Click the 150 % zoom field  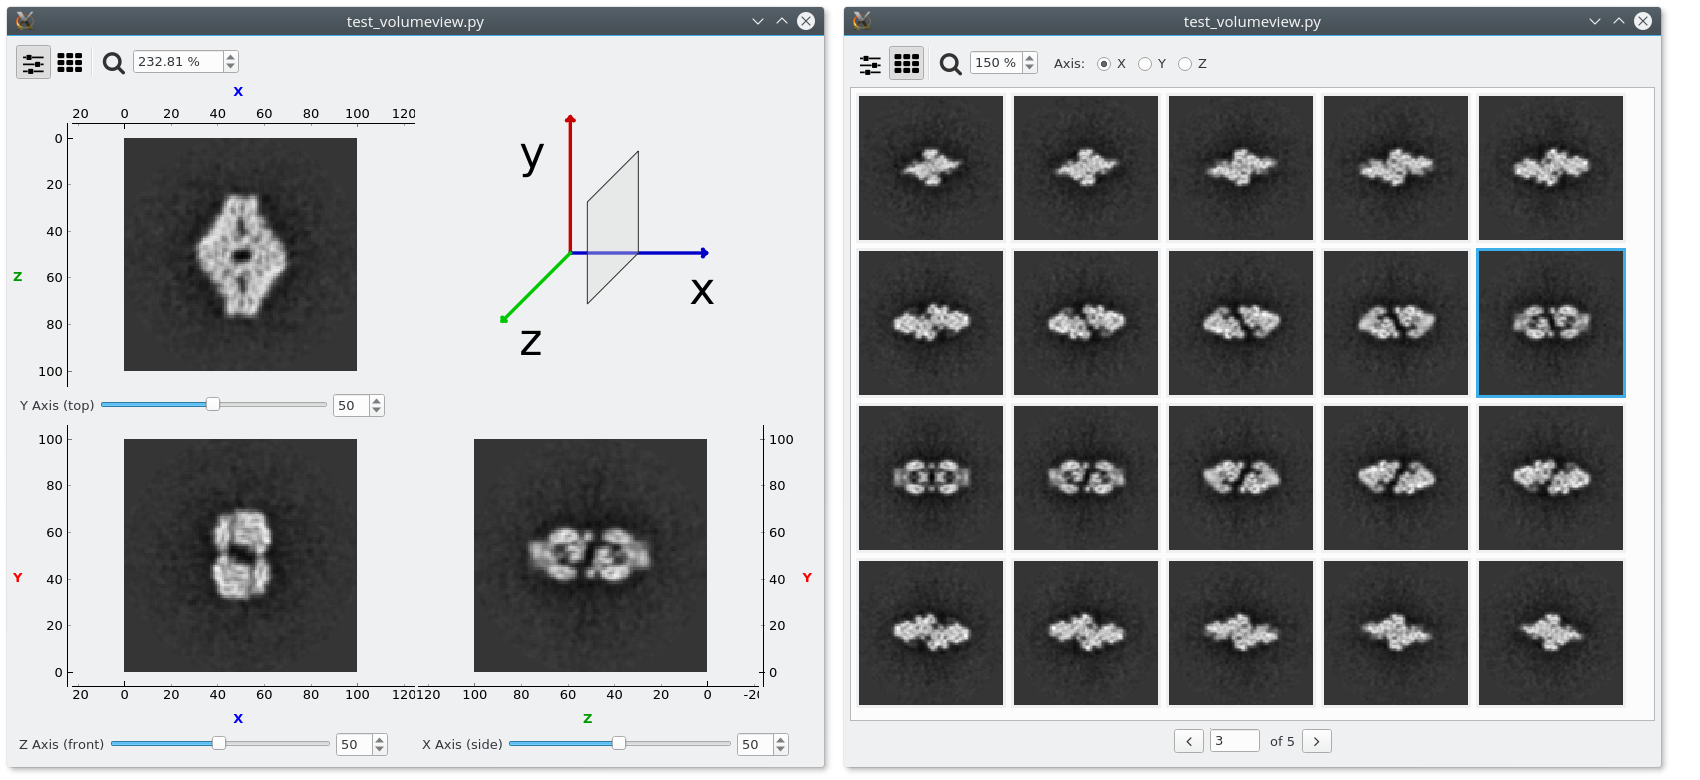pyautogui.click(x=996, y=63)
